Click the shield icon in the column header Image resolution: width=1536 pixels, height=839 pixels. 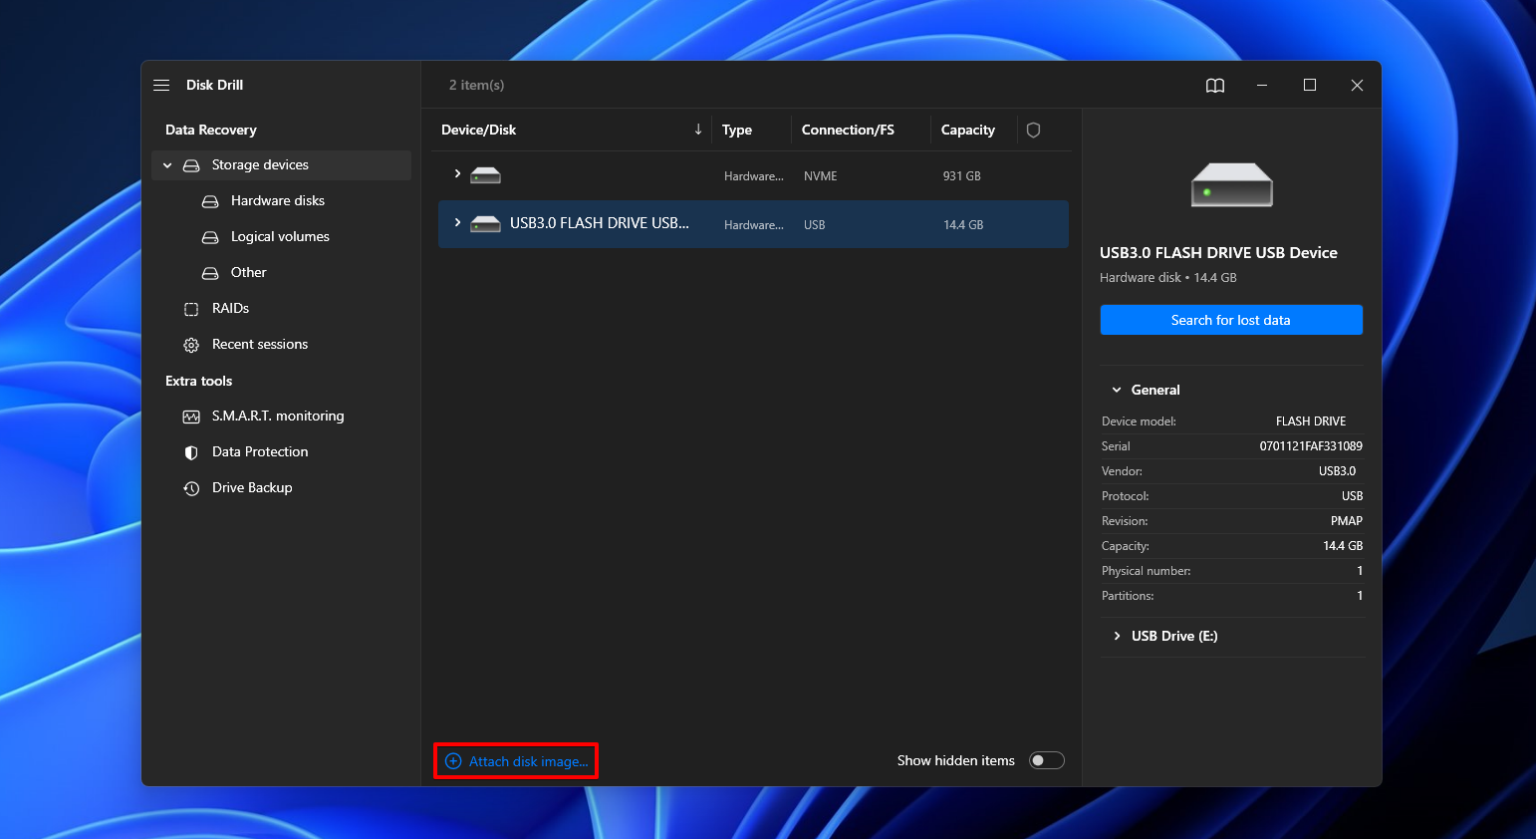(1033, 129)
